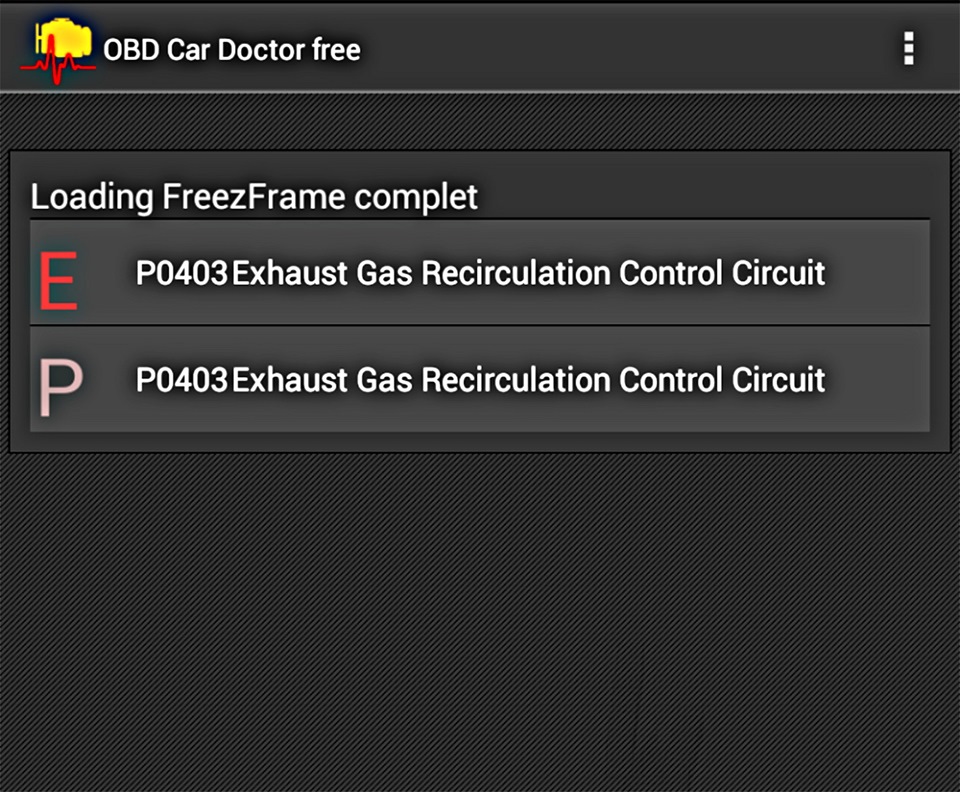Click the blank space right of the E row text
The image size is (960, 792).
(x=878, y=273)
